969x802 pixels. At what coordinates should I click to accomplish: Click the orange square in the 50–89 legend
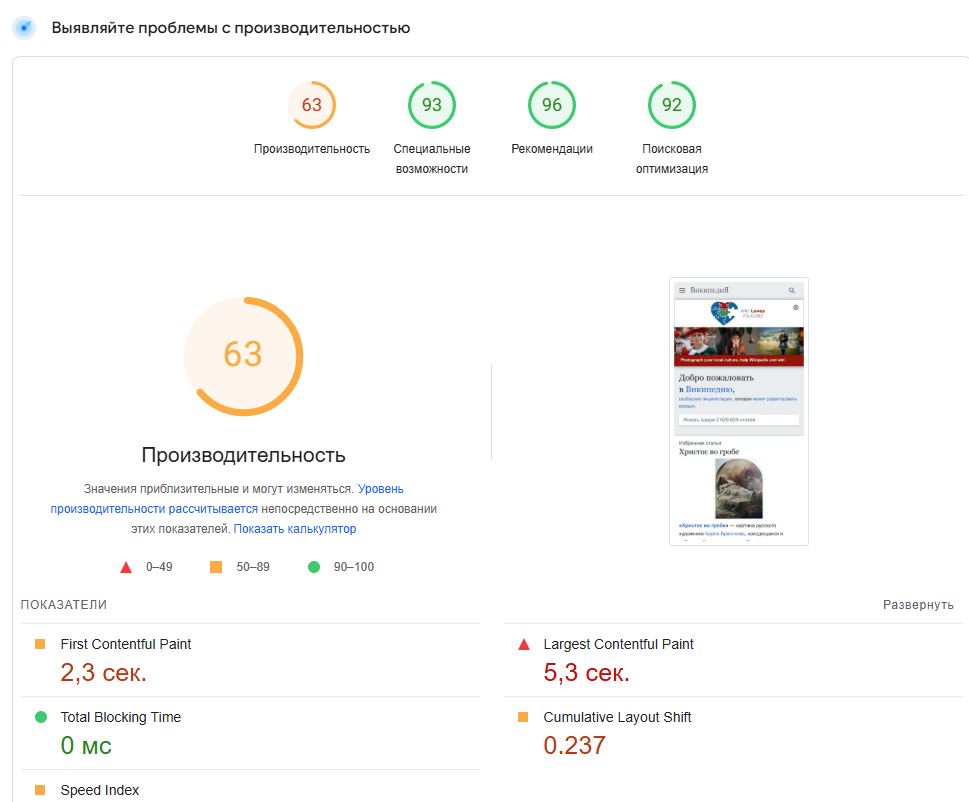pyautogui.click(x=214, y=566)
